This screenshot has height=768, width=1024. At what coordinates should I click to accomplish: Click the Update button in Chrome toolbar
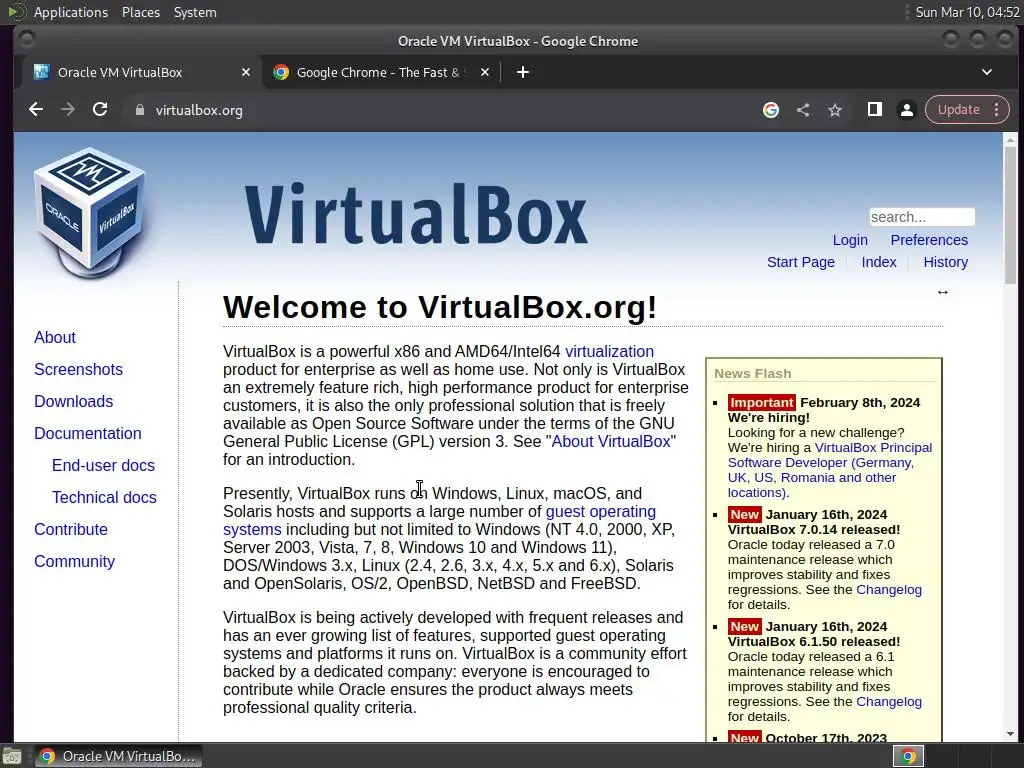959,110
